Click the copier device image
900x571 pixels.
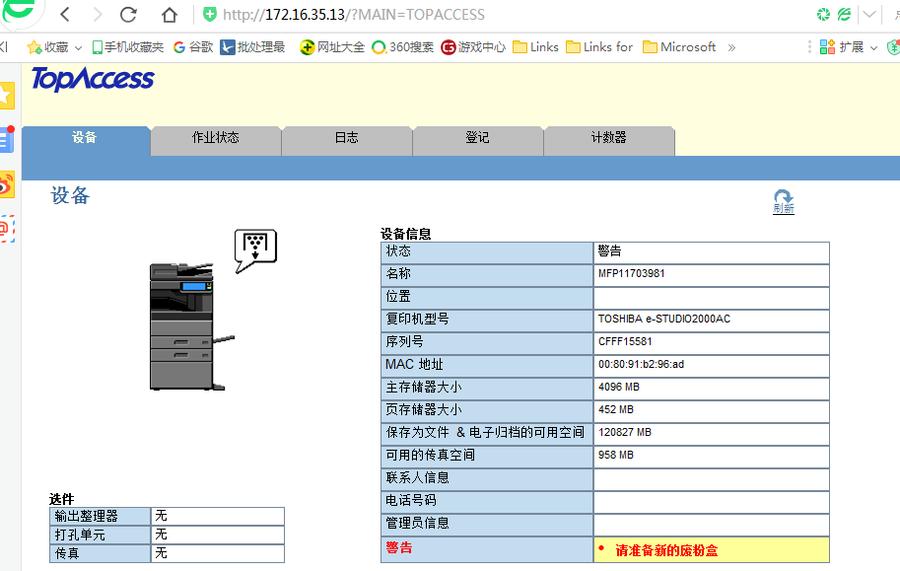coord(191,327)
